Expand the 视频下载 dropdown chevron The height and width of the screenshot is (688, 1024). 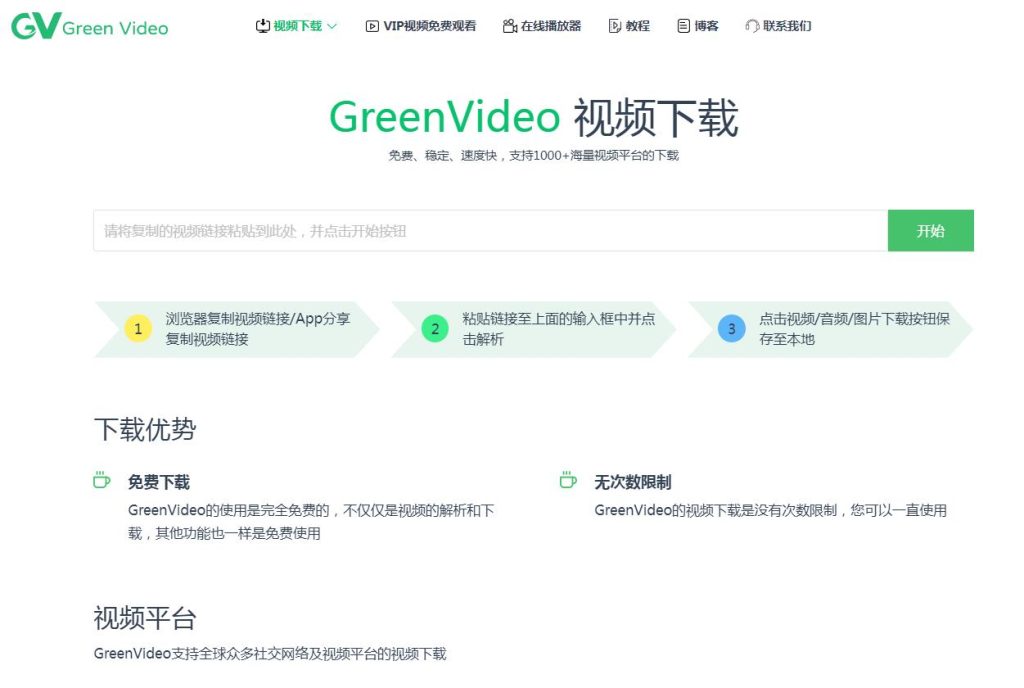[x=332, y=26]
